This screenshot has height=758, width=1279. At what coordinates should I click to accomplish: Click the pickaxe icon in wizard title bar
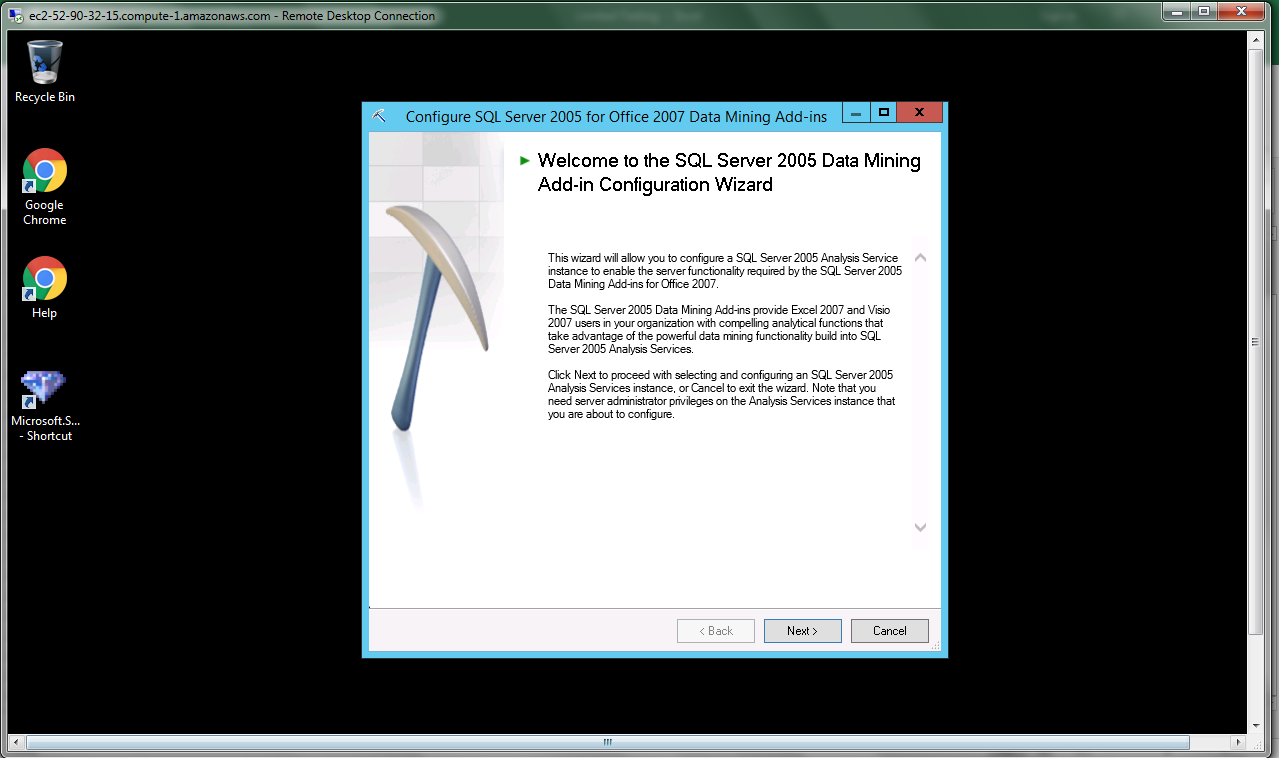(x=379, y=116)
